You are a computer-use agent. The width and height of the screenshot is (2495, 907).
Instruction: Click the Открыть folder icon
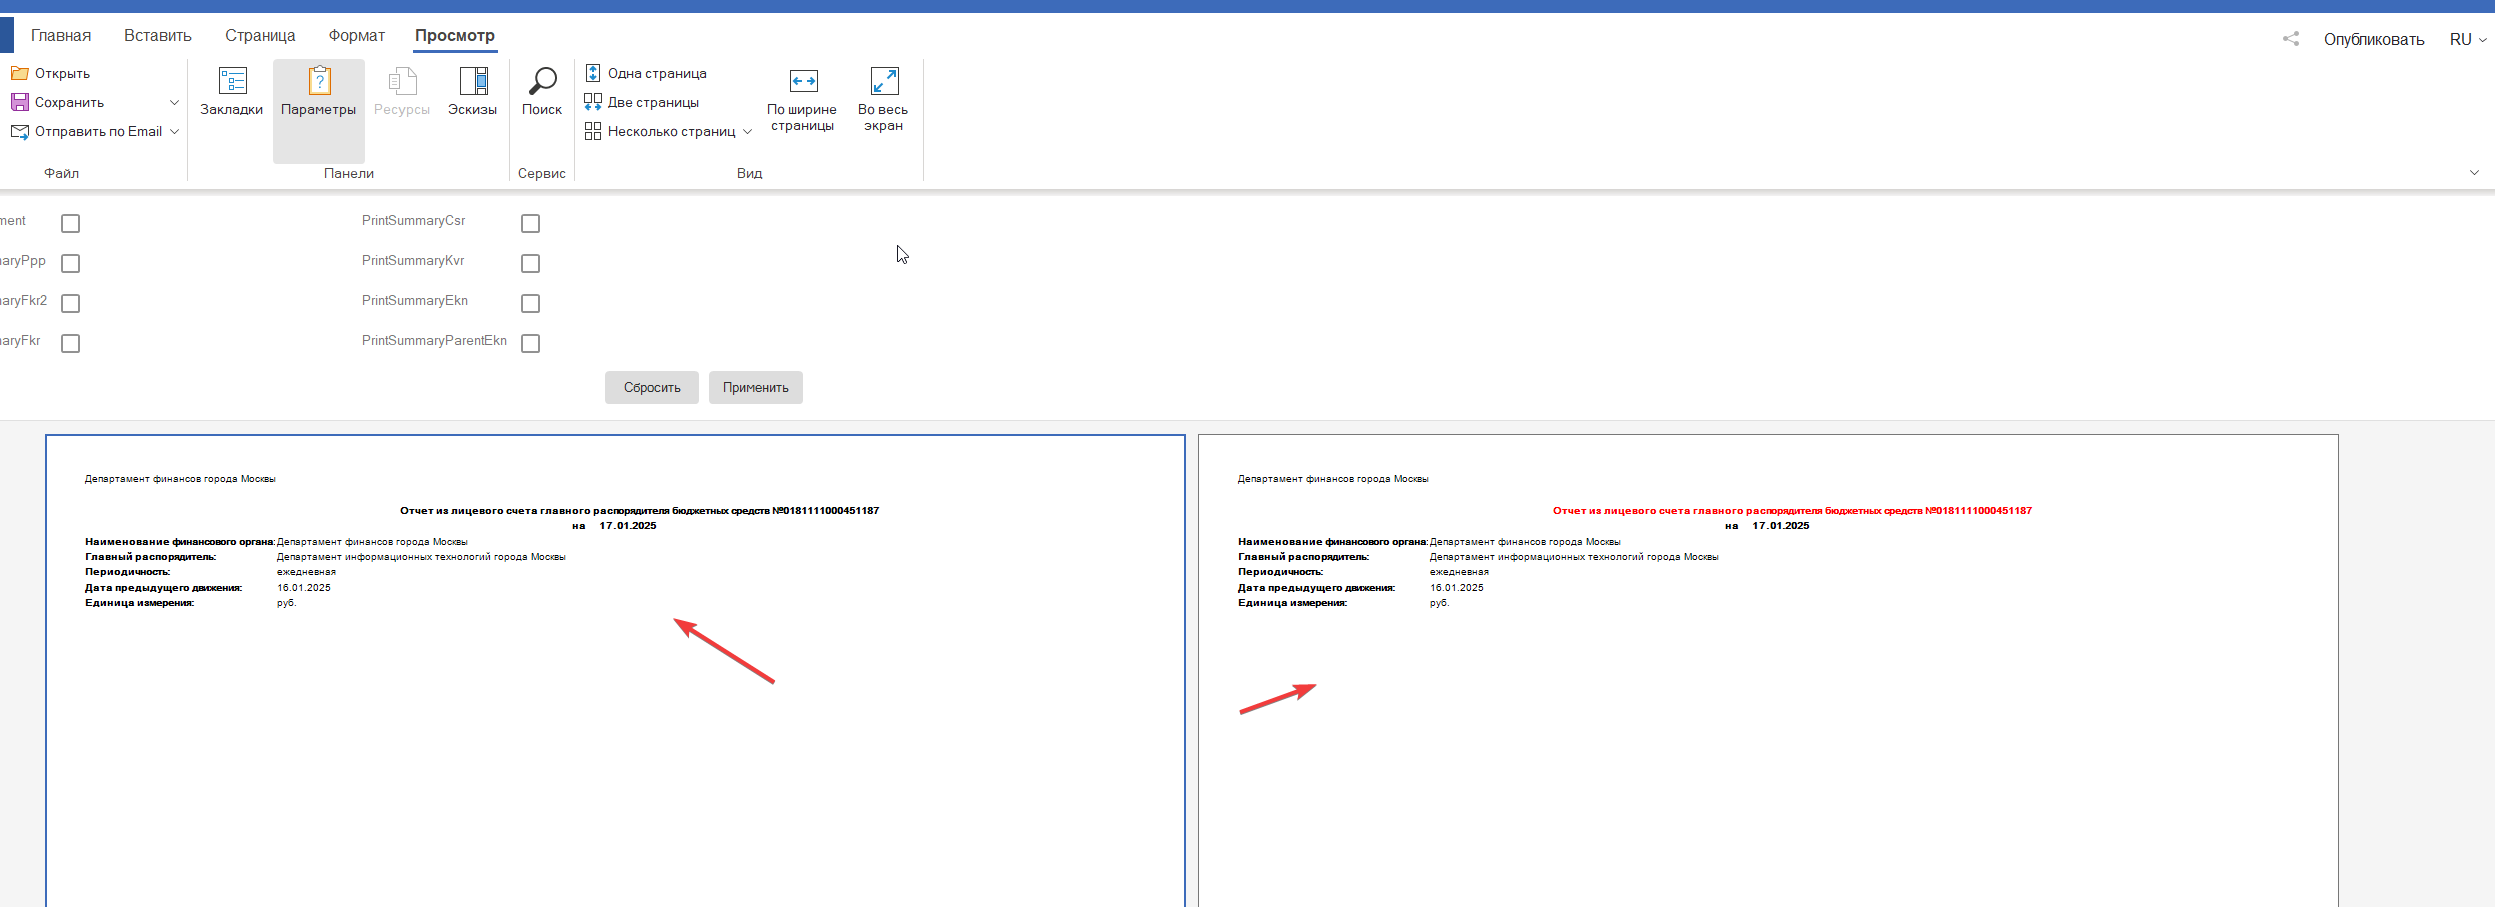click(20, 73)
